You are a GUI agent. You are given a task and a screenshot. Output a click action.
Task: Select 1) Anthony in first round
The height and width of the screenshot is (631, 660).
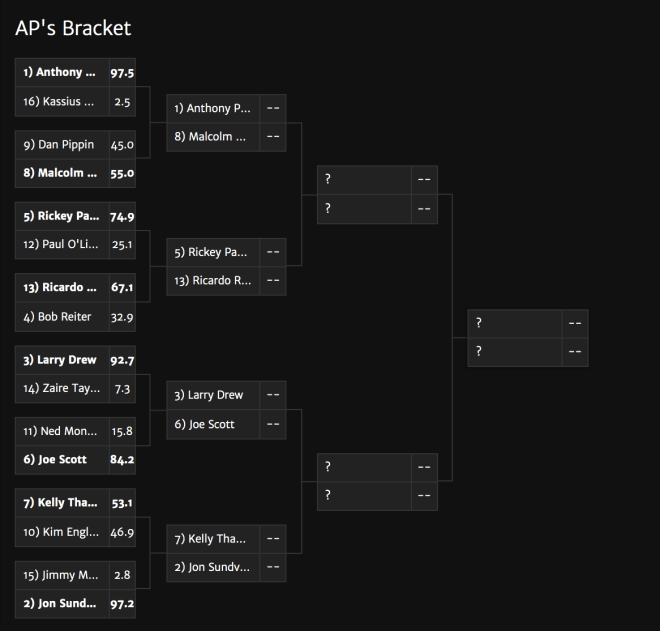coord(75,72)
